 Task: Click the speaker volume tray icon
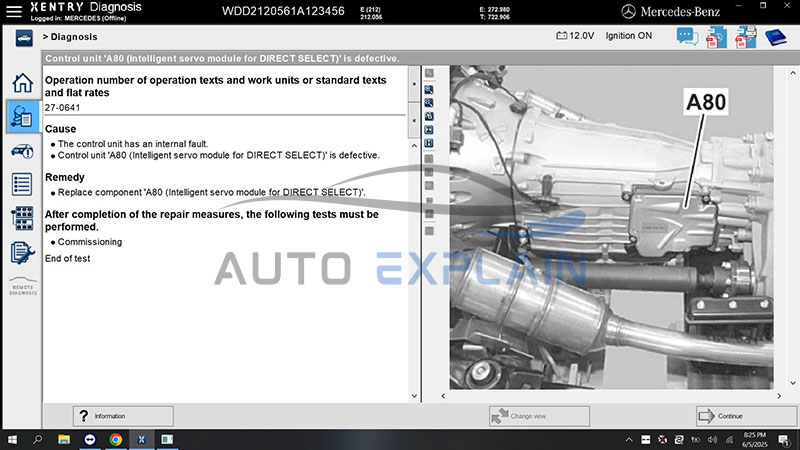(x=713, y=440)
